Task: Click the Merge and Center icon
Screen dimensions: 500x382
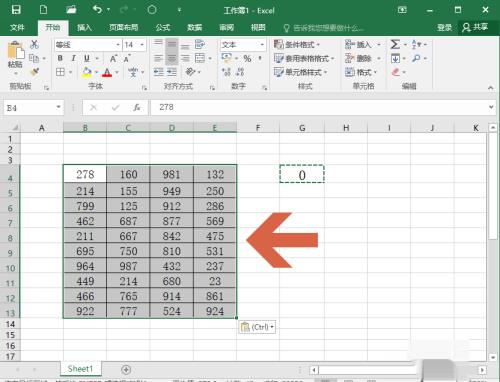Action: click(x=200, y=58)
